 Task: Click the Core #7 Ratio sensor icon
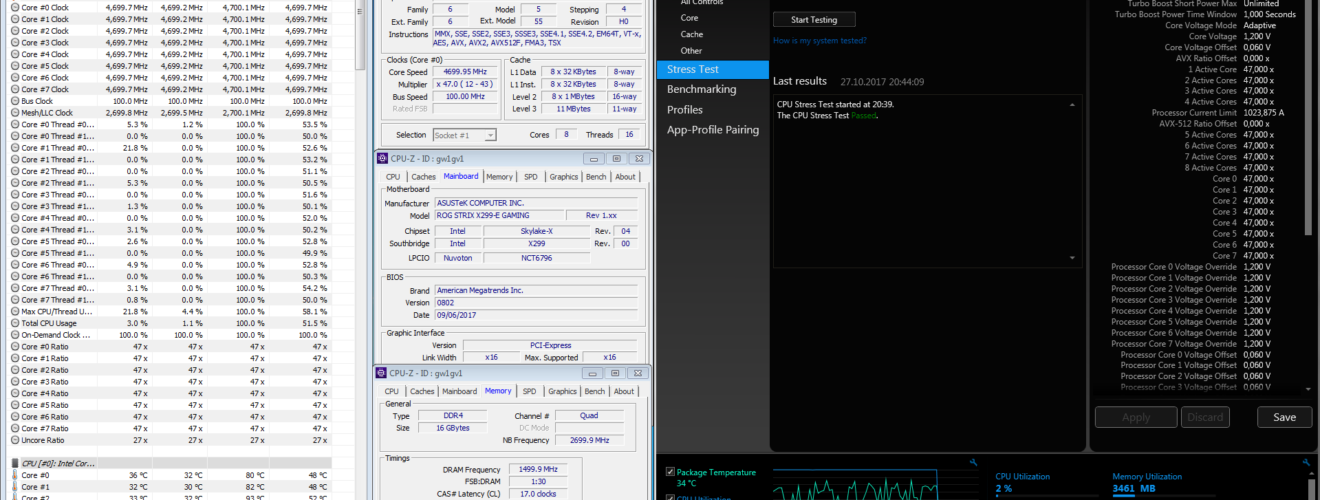pyautogui.click(x=15, y=428)
